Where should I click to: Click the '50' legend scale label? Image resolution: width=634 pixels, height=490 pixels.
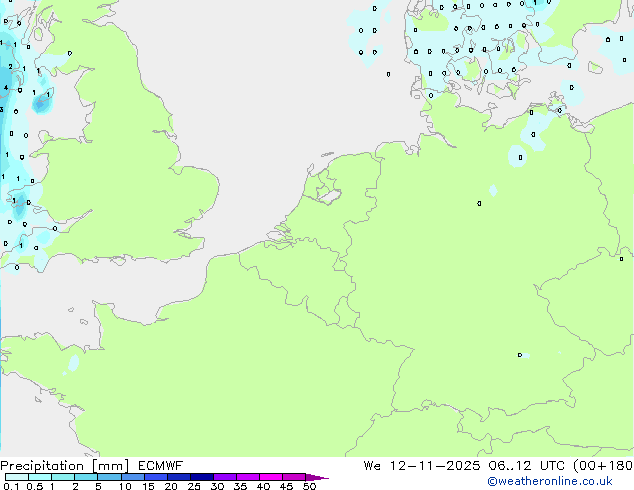point(309,486)
